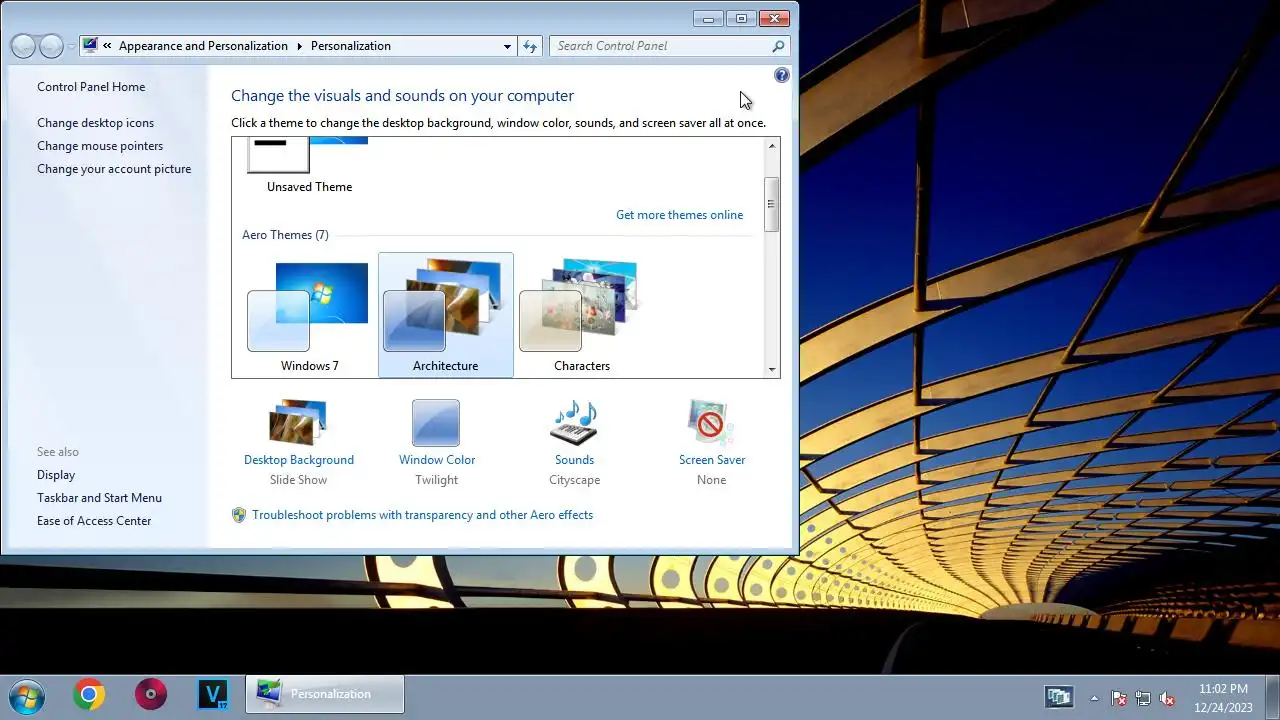1280x720 pixels.
Task: Click the Desktop Background link text
Action: pos(299,460)
